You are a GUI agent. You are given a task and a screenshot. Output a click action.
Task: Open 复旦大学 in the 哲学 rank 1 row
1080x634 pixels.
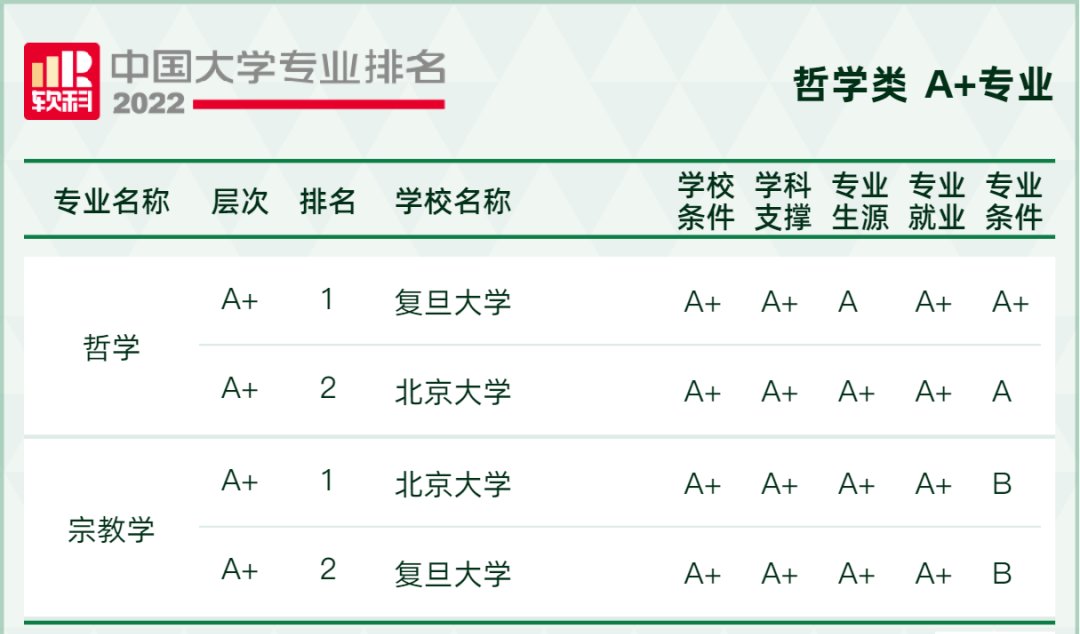coord(453,302)
